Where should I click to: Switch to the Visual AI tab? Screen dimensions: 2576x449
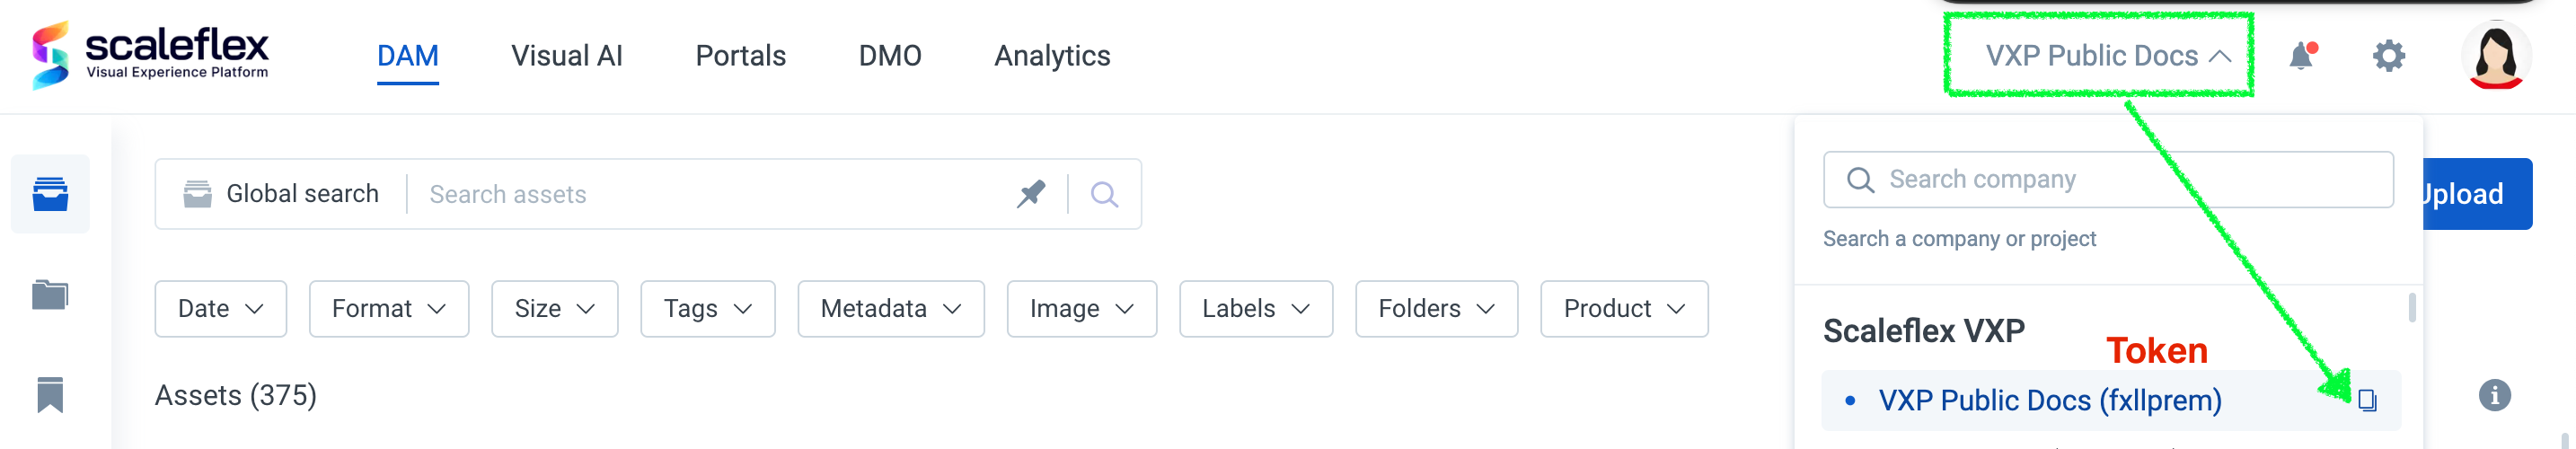coord(566,56)
